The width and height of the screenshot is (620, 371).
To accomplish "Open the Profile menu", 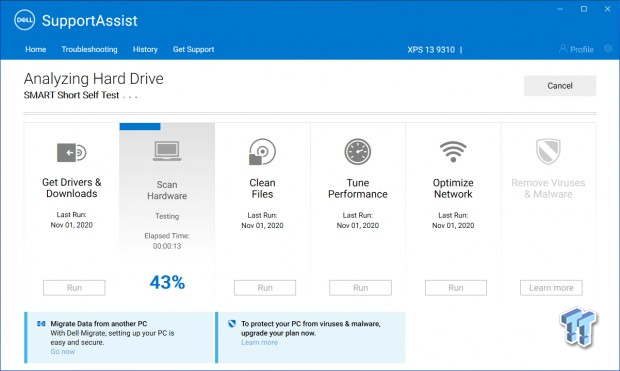I will [x=576, y=49].
